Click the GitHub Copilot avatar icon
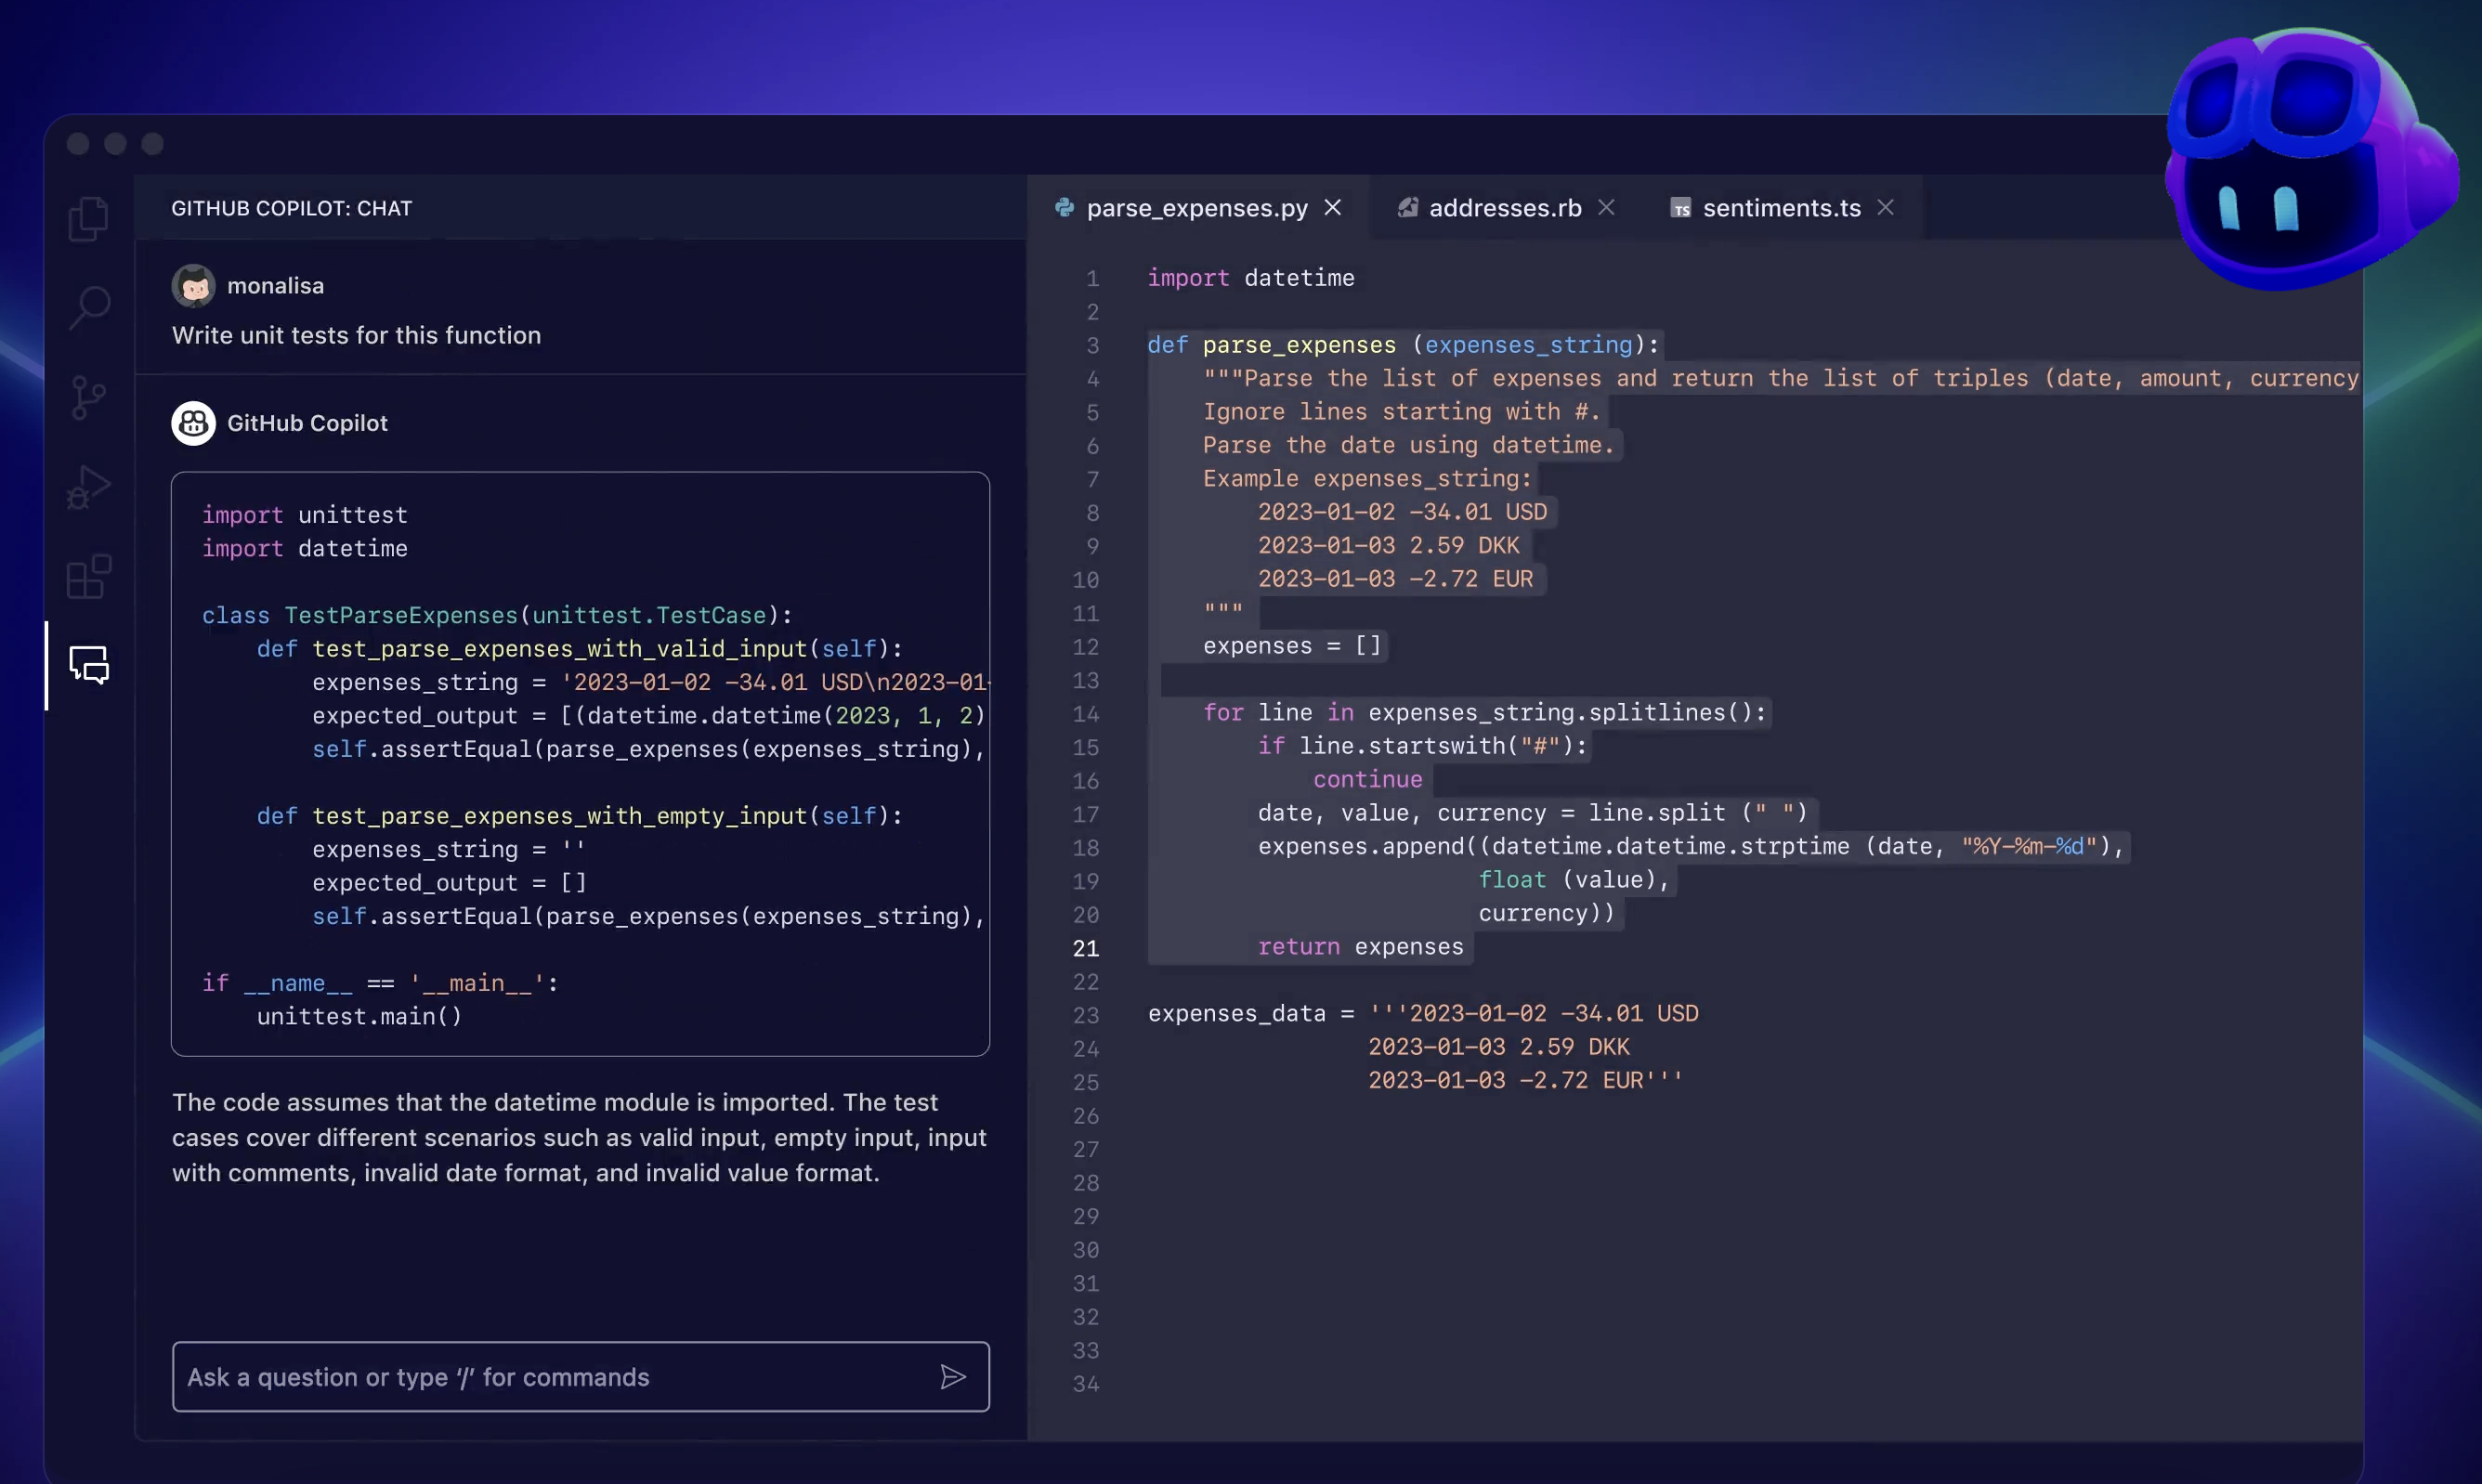This screenshot has width=2482, height=1484. [x=193, y=423]
